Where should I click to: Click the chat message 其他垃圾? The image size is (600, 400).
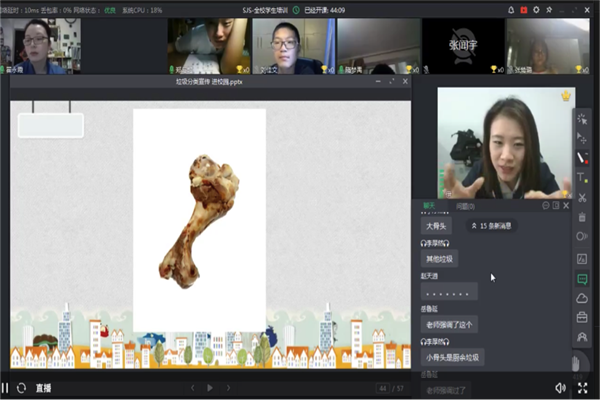pyautogui.click(x=439, y=259)
